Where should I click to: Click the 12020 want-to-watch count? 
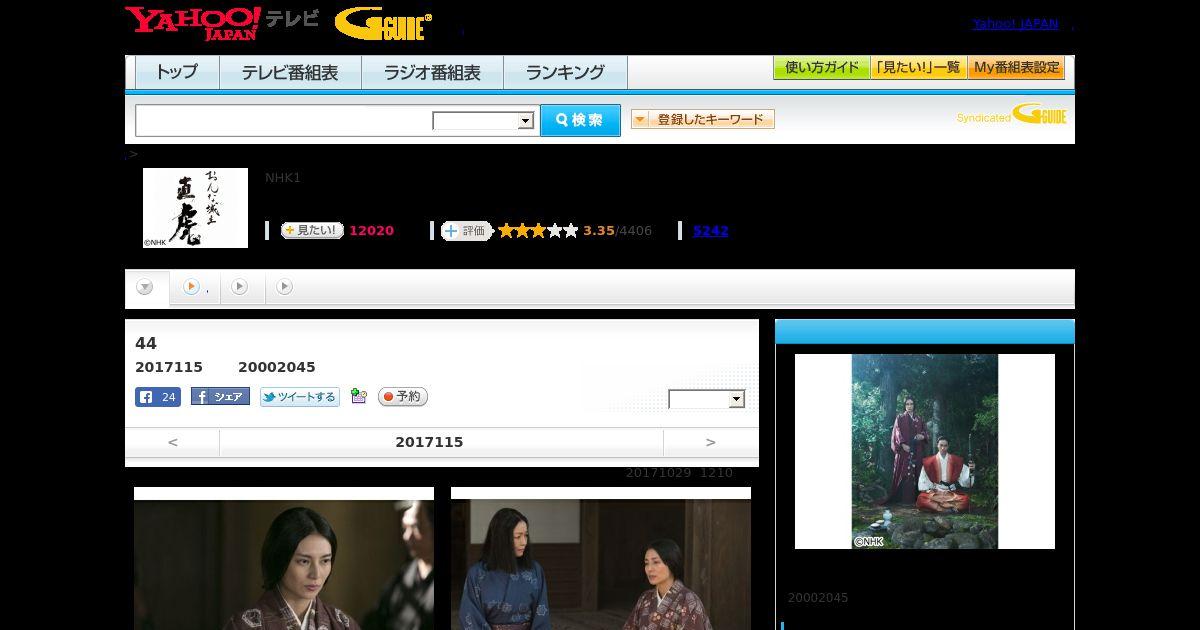coord(371,231)
